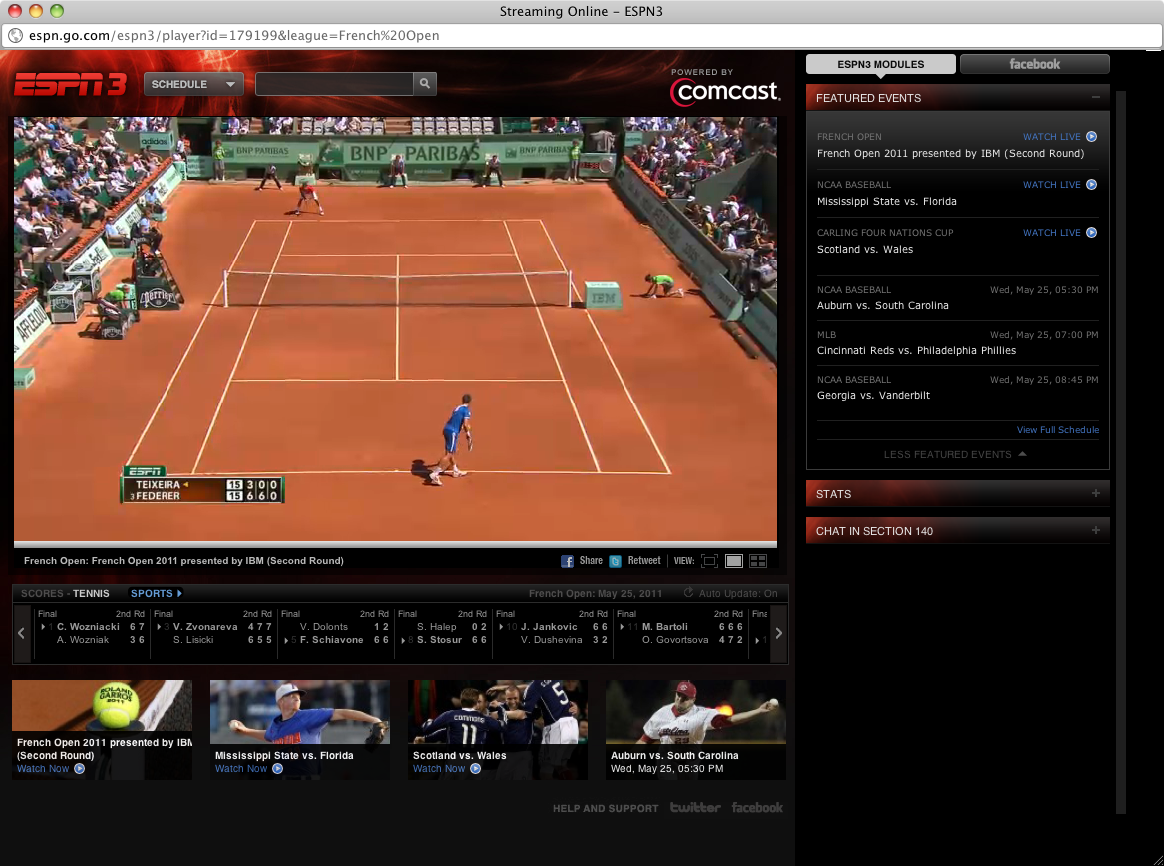Click the search magnifier button

425,84
